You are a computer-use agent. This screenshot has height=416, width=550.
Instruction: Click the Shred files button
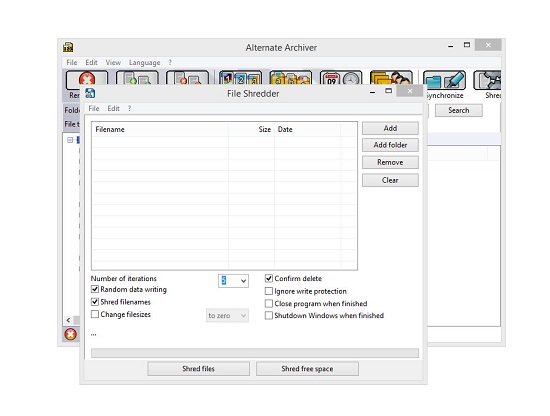(x=199, y=369)
